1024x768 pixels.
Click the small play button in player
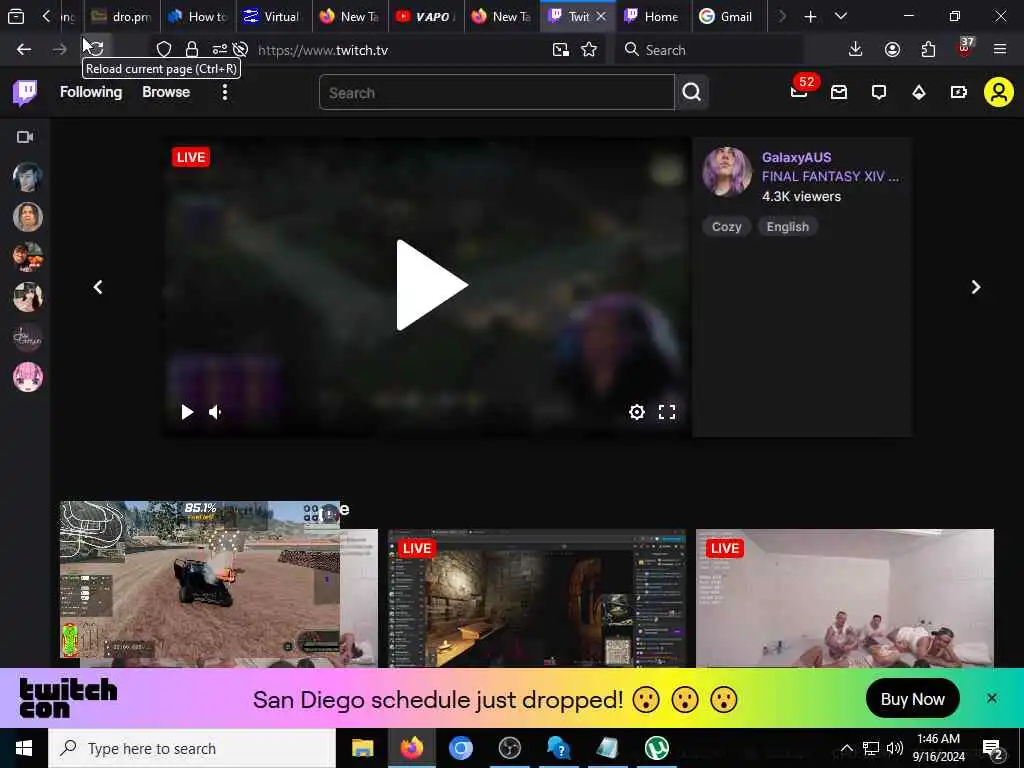tap(187, 412)
